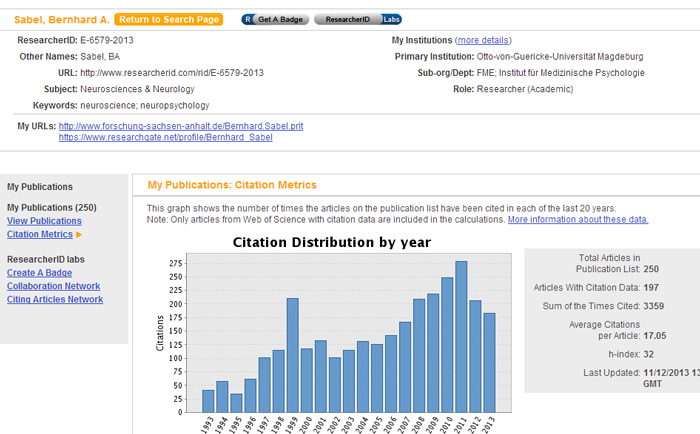700x434 pixels.
Task: Click the h-index value 32
Action: pyautogui.click(x=649, y=355)
